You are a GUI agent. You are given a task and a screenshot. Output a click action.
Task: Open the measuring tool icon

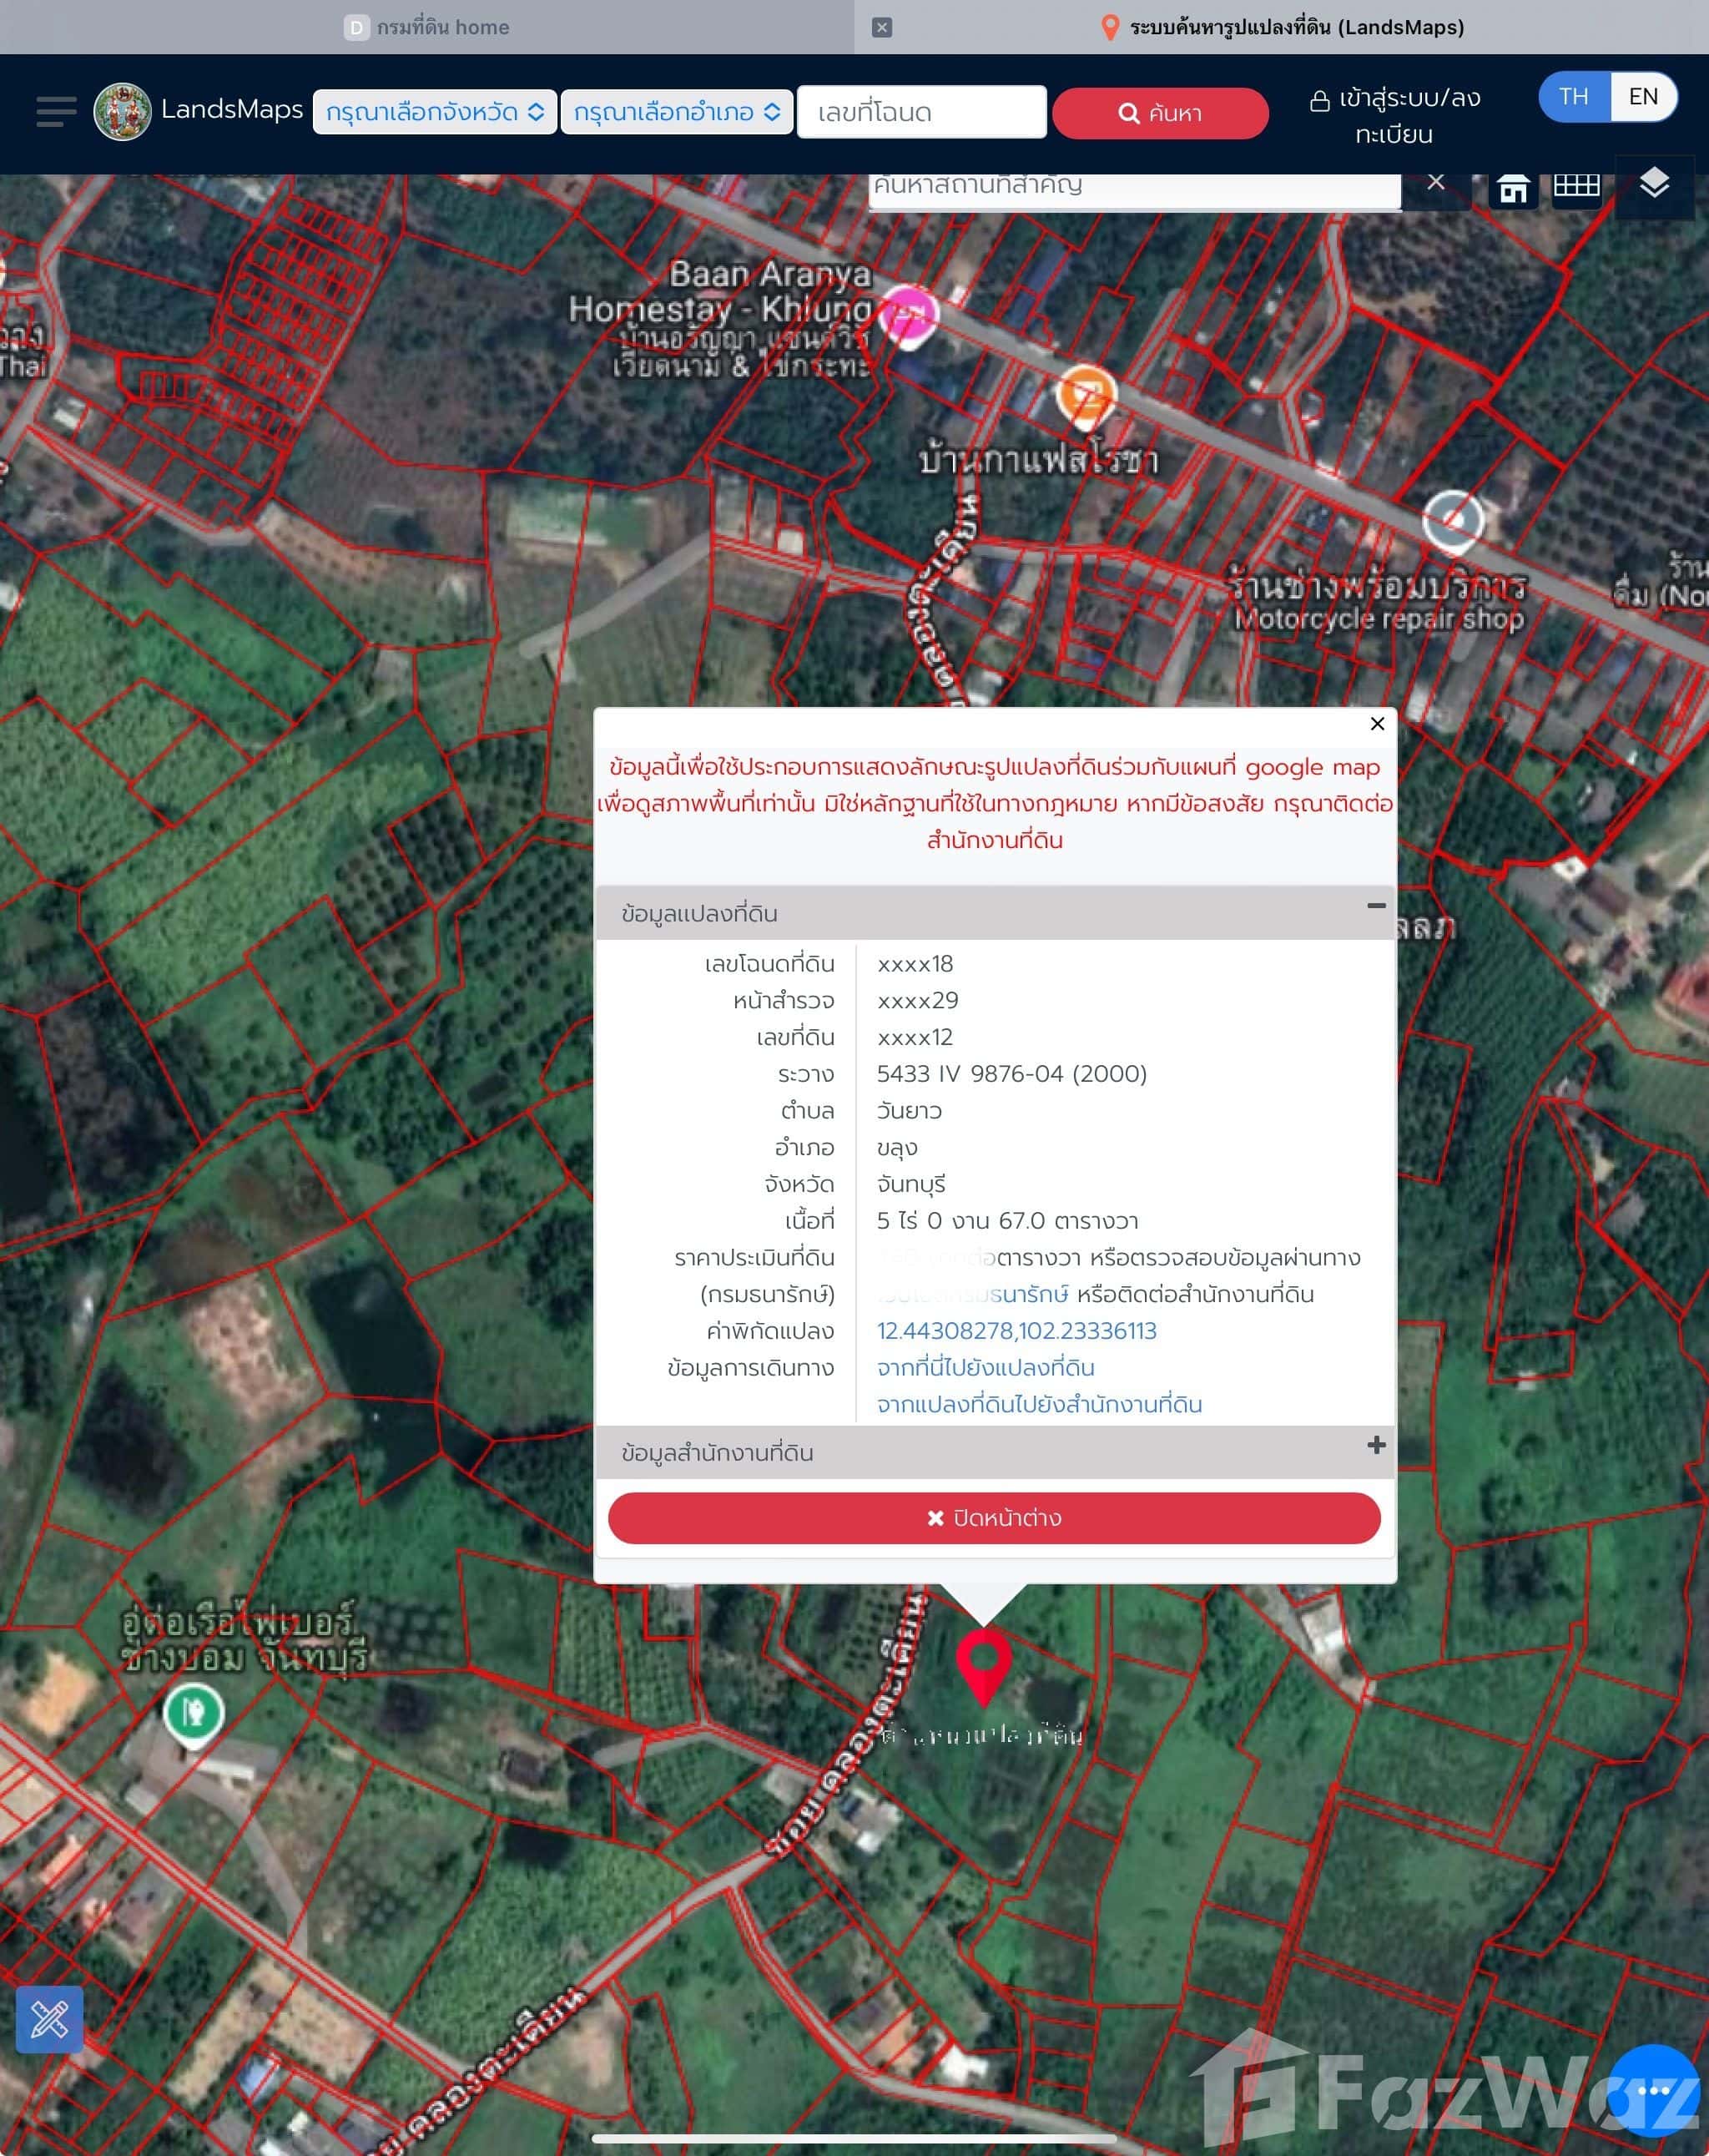tap(49, 2019)
